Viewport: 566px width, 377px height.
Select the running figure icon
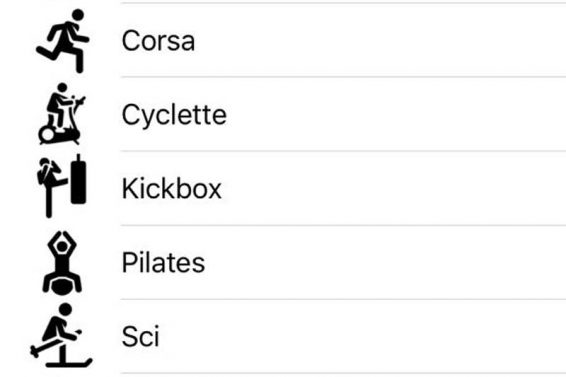click(62, 41)
